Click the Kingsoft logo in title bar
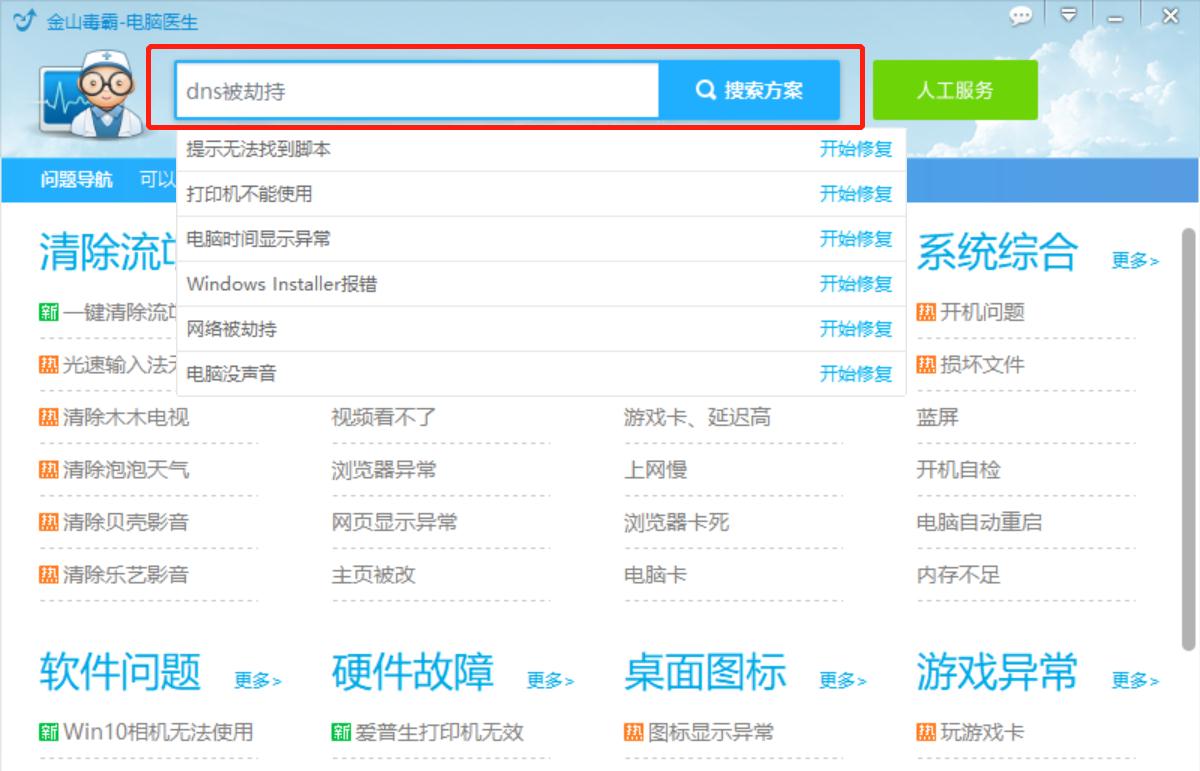Screen dimensions: 1200x771 click(x=24, y=20)
